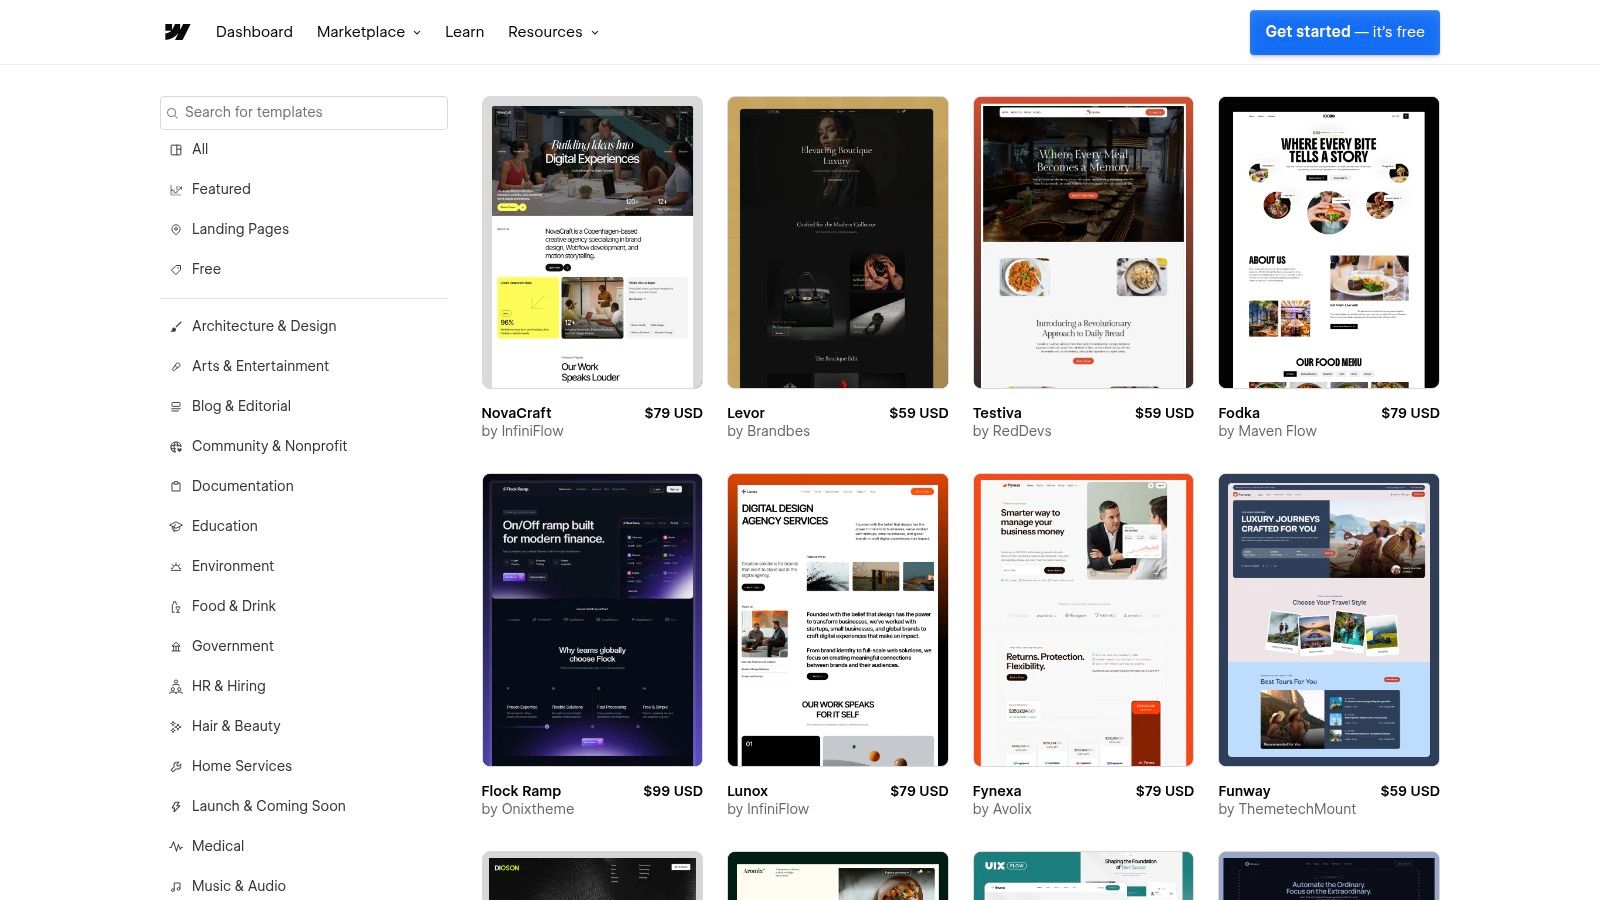Open the Learn nav item

click(464, 32)
